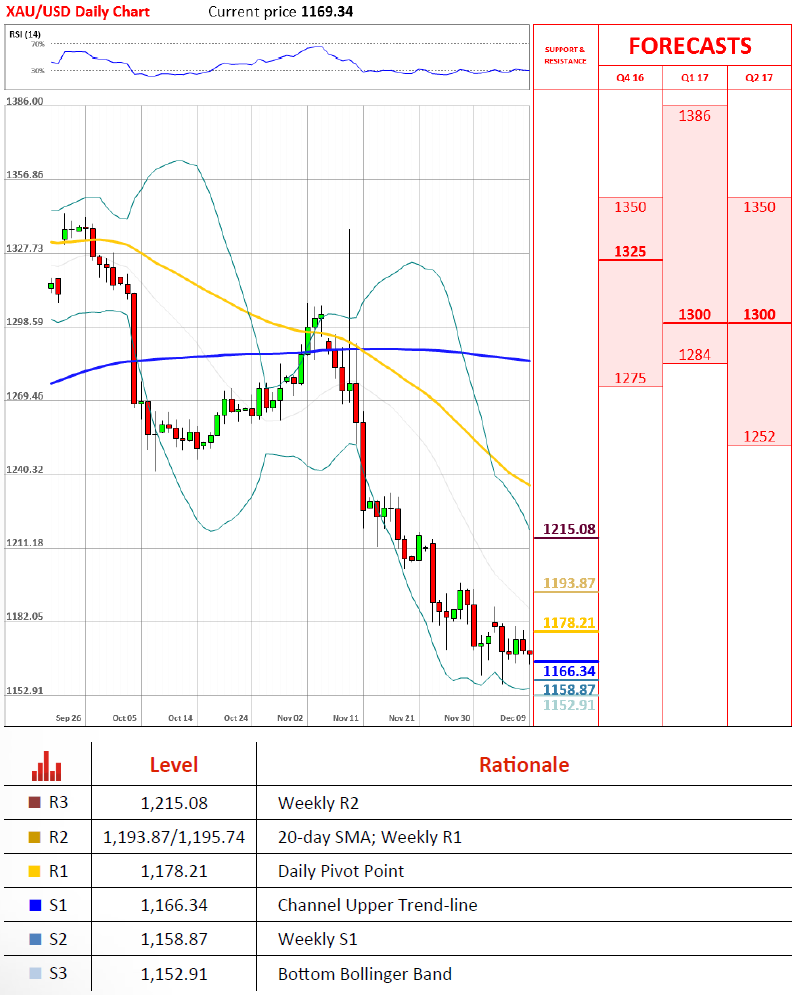The height and width of the screenshot is (995, 800).
Task: Click the FORECASTS header
Action: pos(690,46)
